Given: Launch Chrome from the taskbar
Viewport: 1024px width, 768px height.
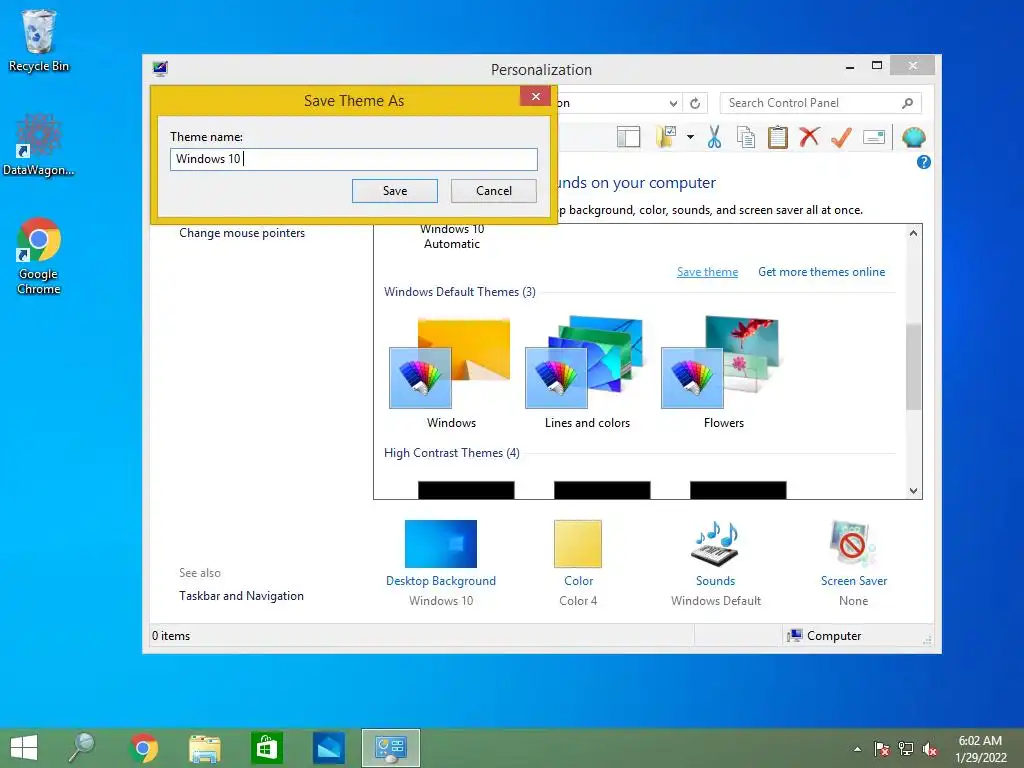Looking at the screenshot, I should point(144,748).
